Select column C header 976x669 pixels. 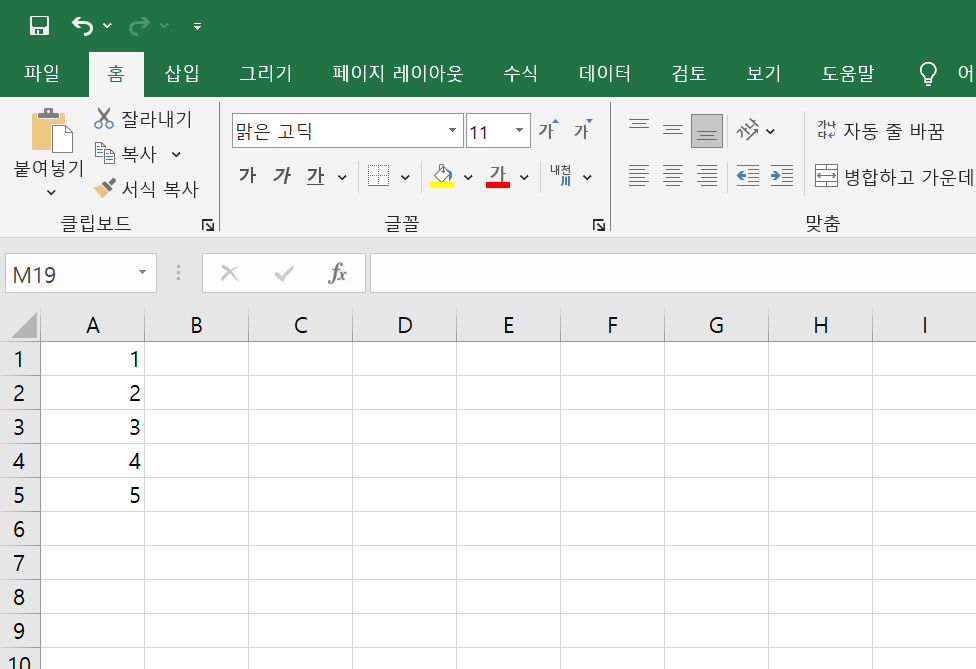point(301,325)
